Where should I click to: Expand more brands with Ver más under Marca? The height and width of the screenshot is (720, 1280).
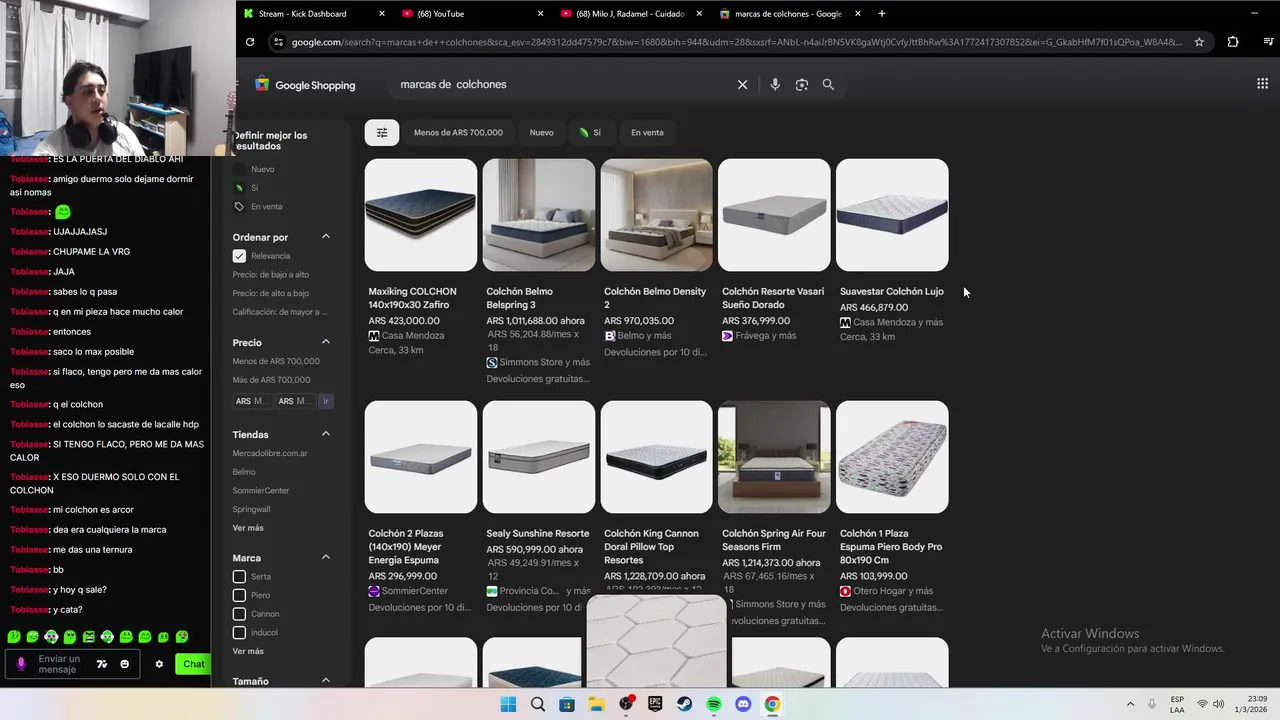pyautogui.click(x=248, y=651)
